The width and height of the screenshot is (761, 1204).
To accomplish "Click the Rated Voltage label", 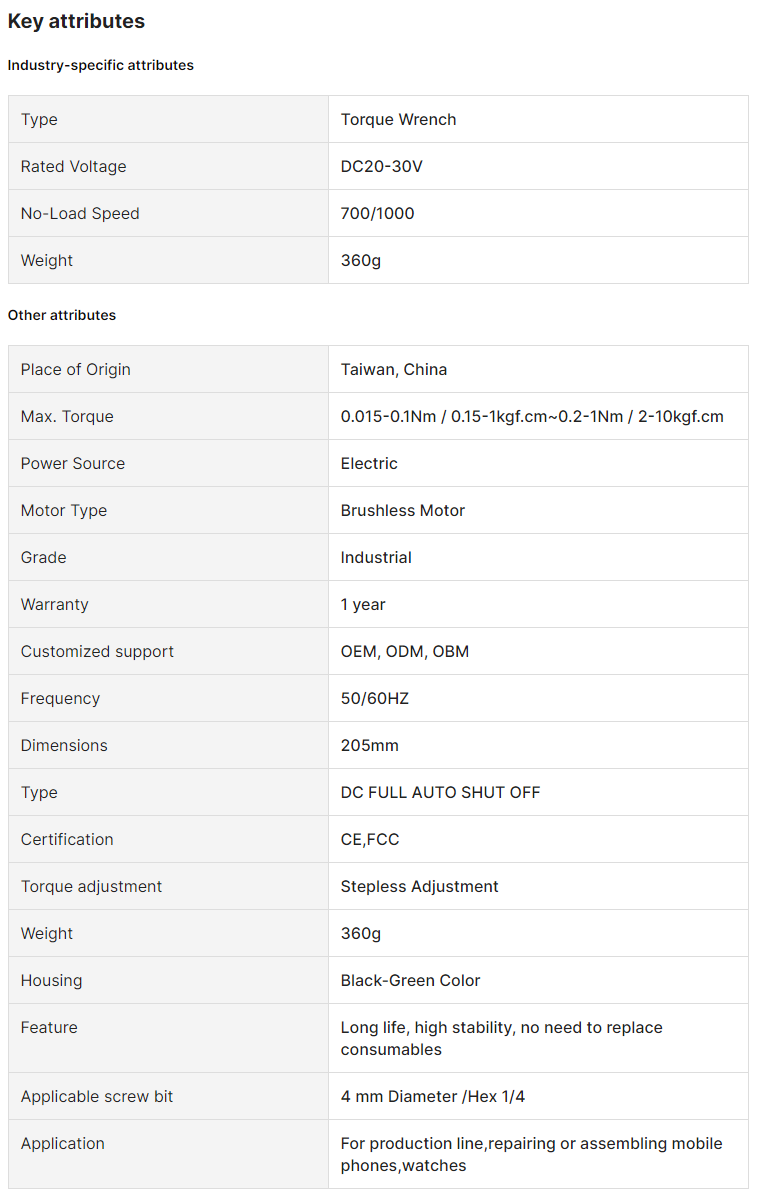I will click(73, 166).
